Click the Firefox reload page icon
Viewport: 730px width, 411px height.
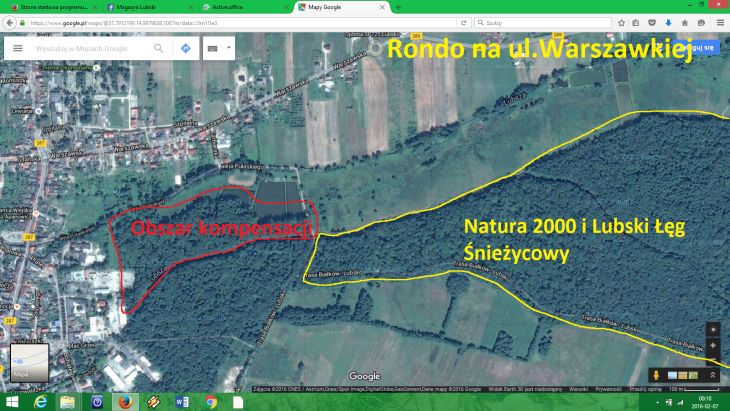tap(464, 21)
